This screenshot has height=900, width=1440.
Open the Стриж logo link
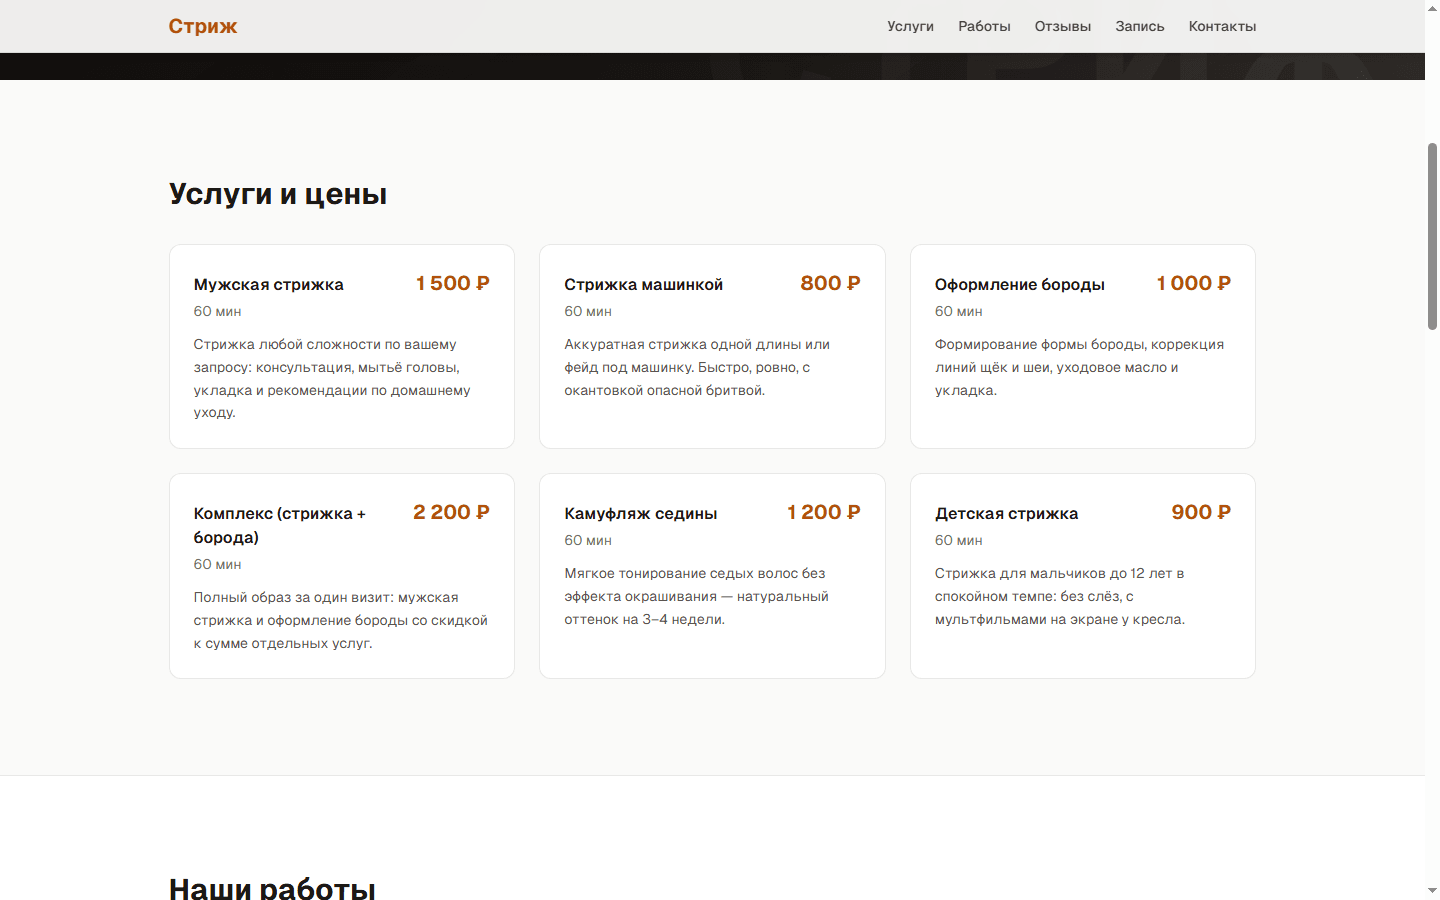point(203,26)
